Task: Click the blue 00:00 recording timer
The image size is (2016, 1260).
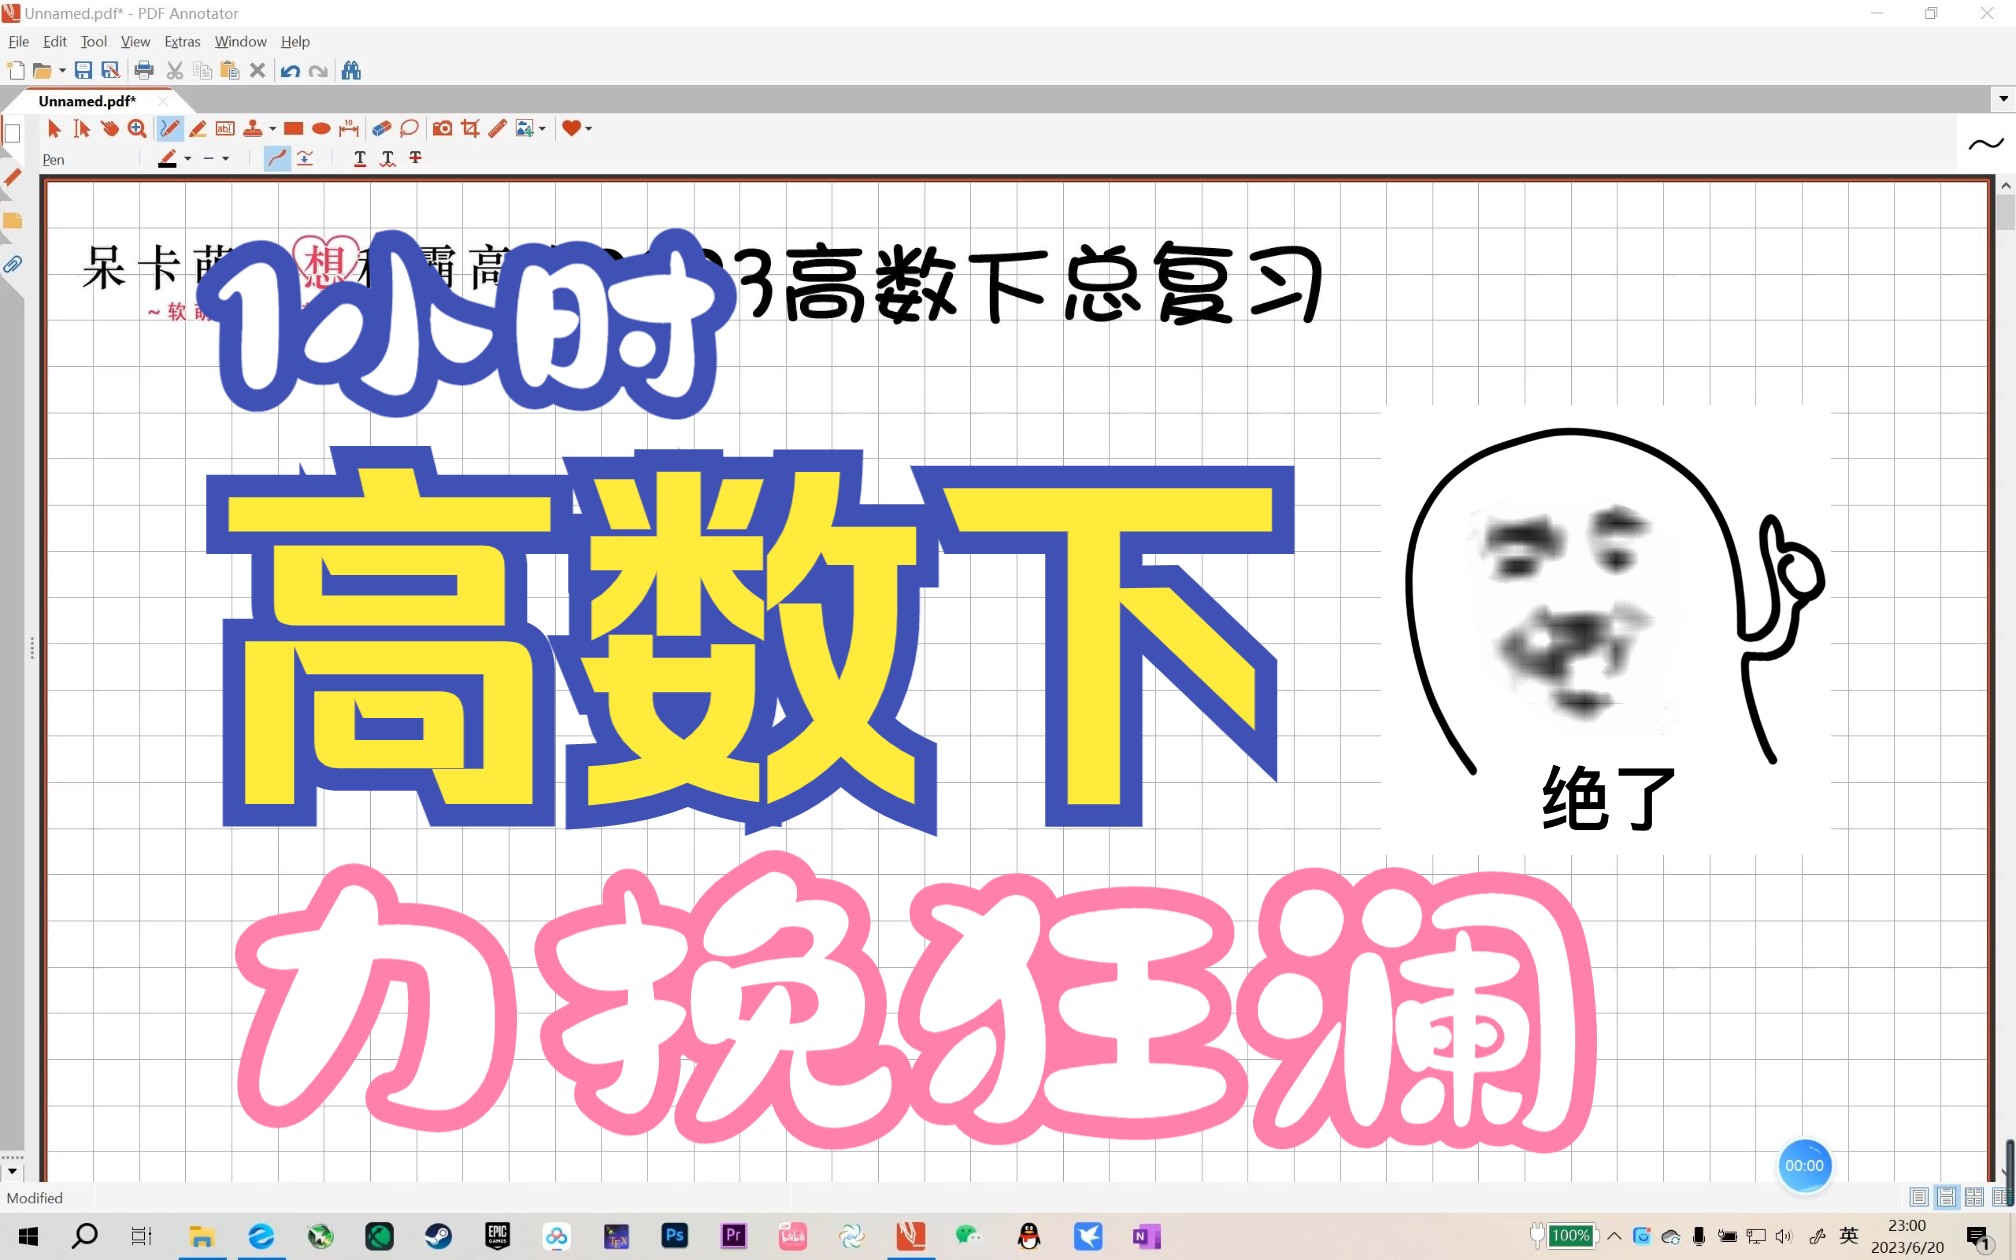Action: point(1804,1165)
